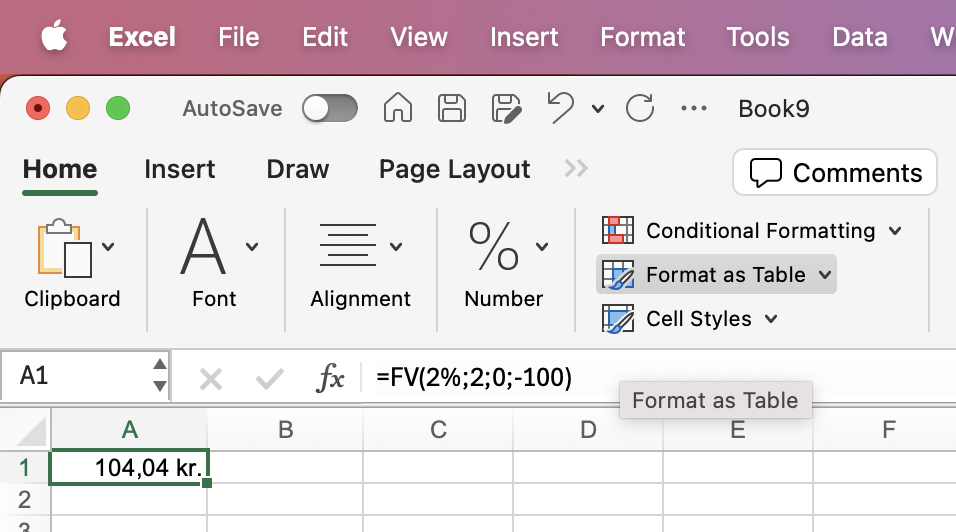Switch to the Draw ribbon tab
Image resolution: width=956 pixels, height=532 pixels.
pos(298,169)
